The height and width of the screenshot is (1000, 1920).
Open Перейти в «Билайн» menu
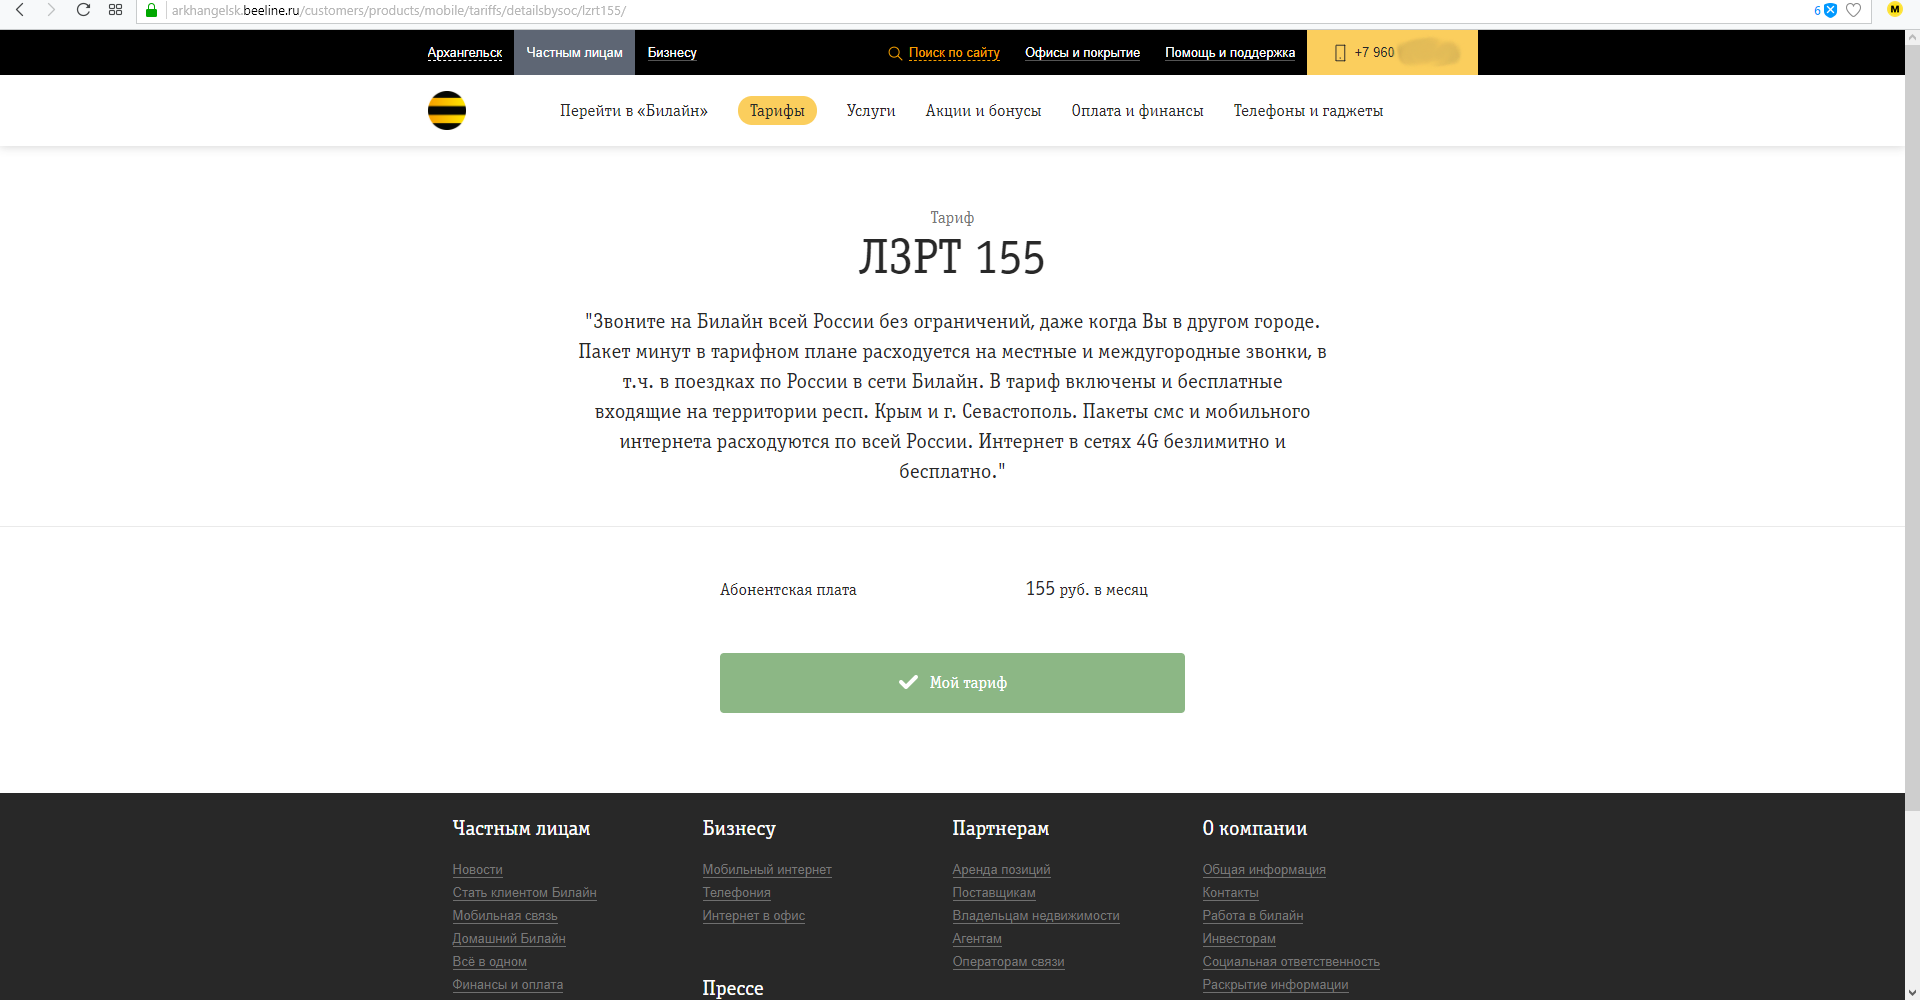tap(634, 111)
